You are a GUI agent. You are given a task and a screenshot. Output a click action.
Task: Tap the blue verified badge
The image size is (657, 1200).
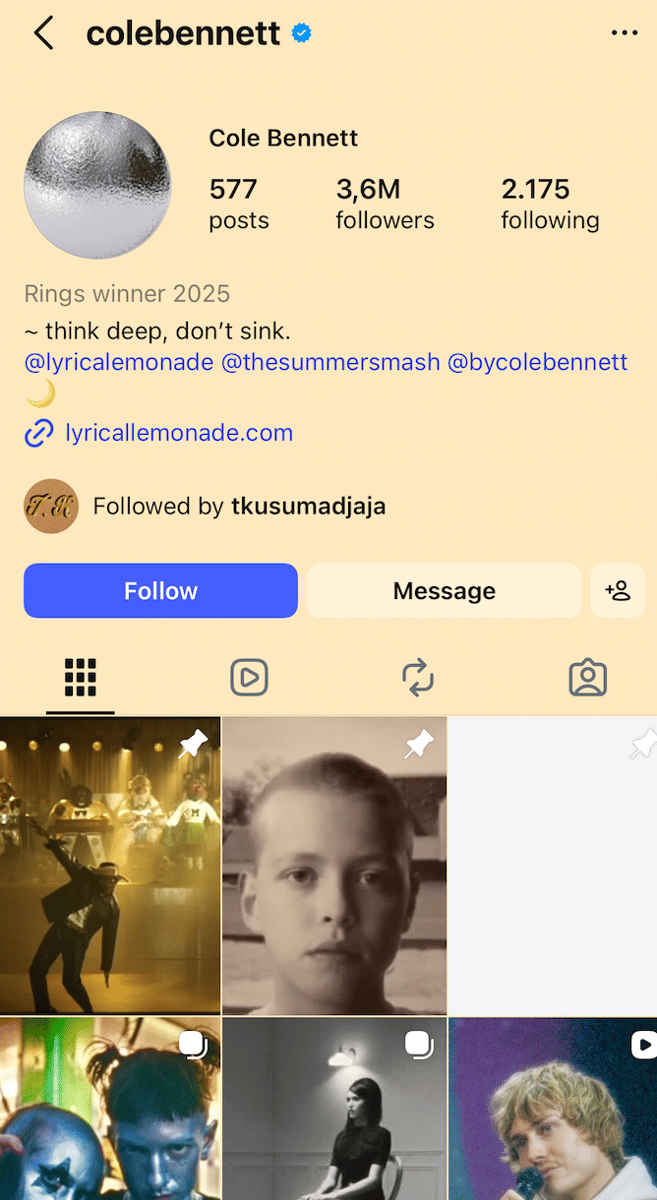point(301,33)
